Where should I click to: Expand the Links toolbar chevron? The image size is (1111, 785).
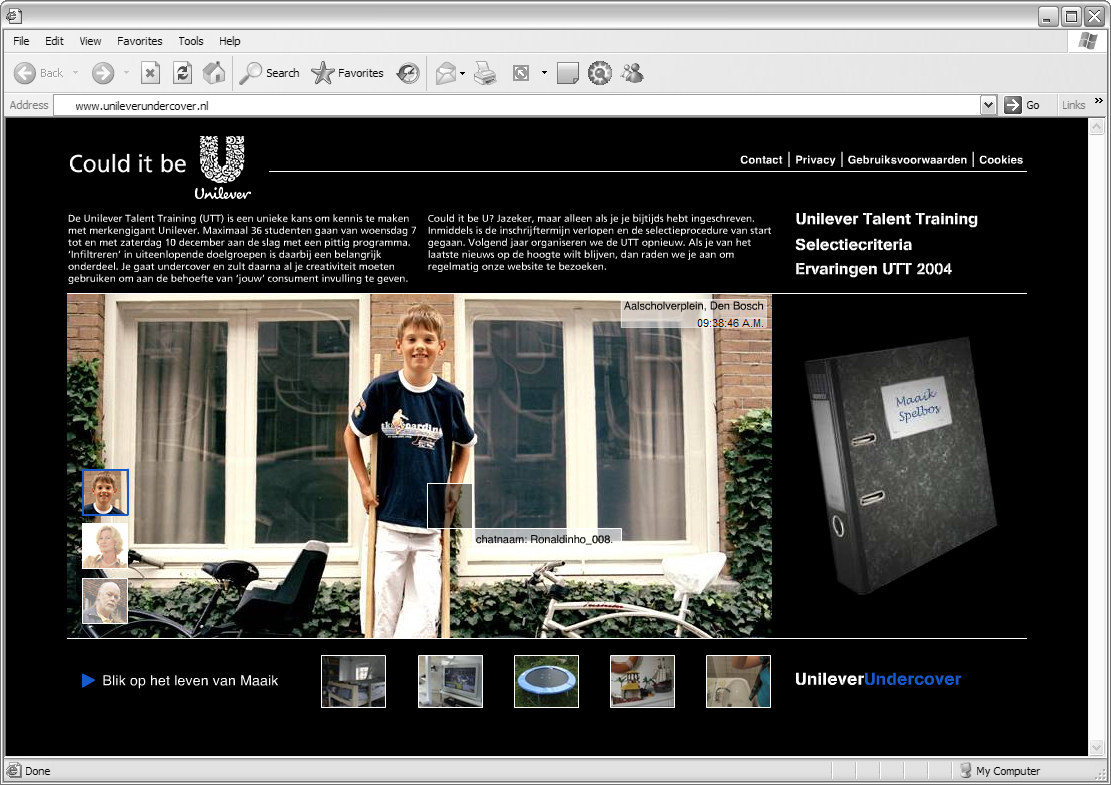[1098, 101]
